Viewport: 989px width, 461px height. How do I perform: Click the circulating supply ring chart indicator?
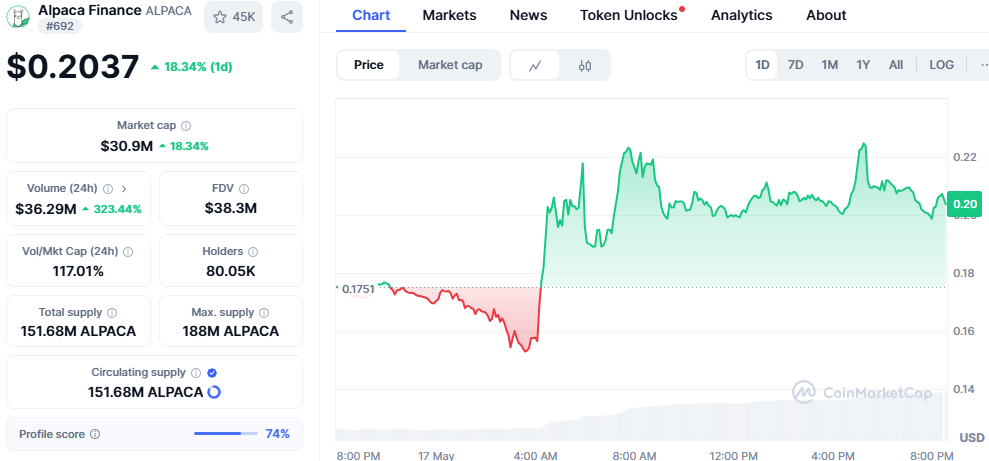tap(214, 392)
